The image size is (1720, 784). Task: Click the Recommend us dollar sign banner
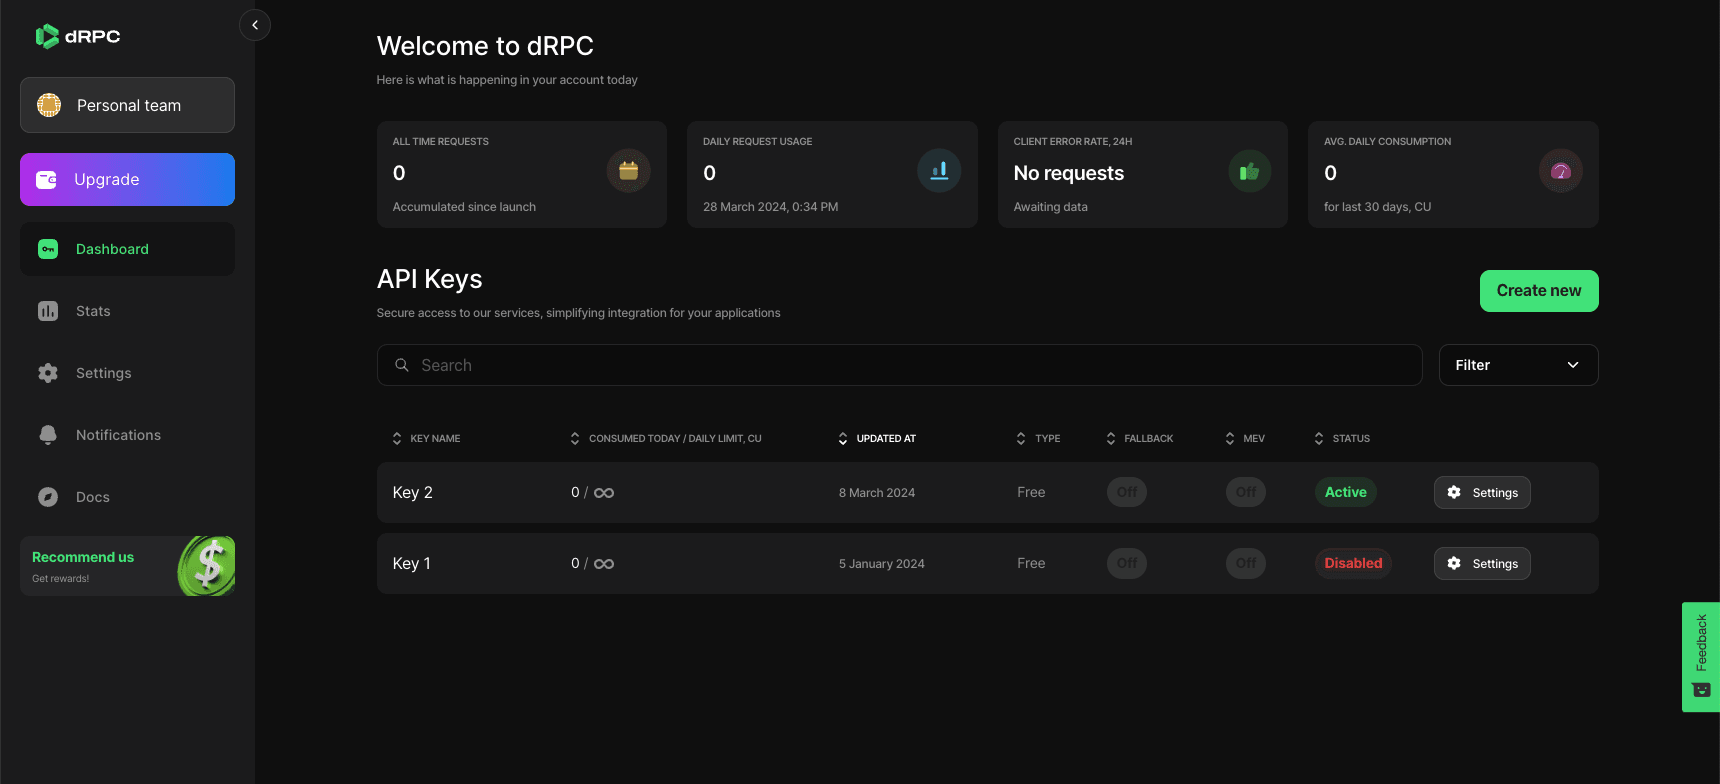(127, 566)
